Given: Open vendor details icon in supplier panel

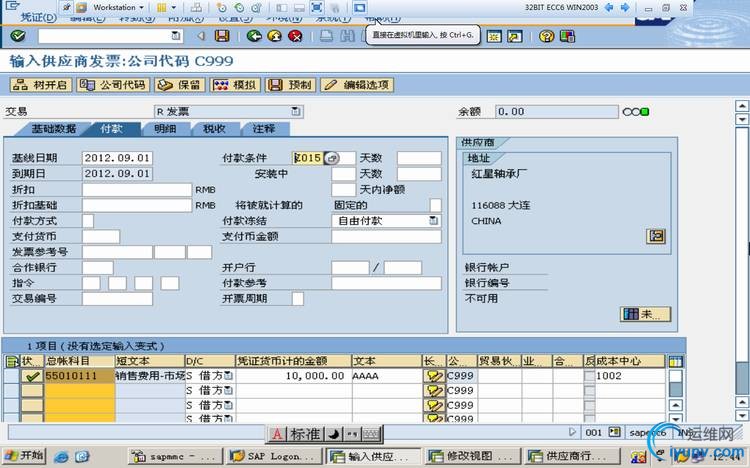Looking at the screenshot, I should pyautogui.click(x=656, y=236).
